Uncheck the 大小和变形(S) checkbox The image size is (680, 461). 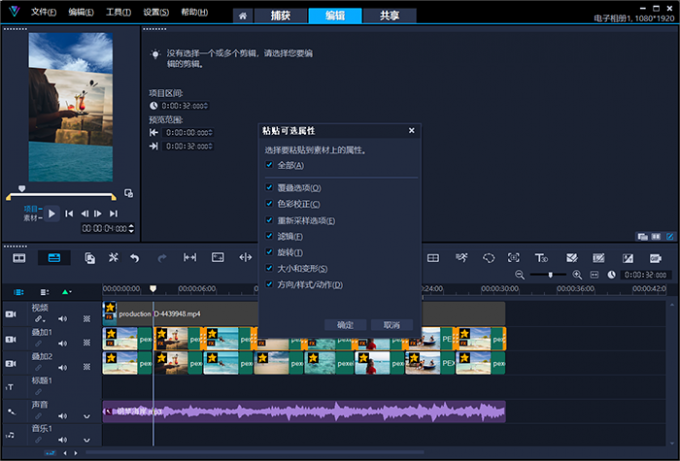tap(269, 268)
